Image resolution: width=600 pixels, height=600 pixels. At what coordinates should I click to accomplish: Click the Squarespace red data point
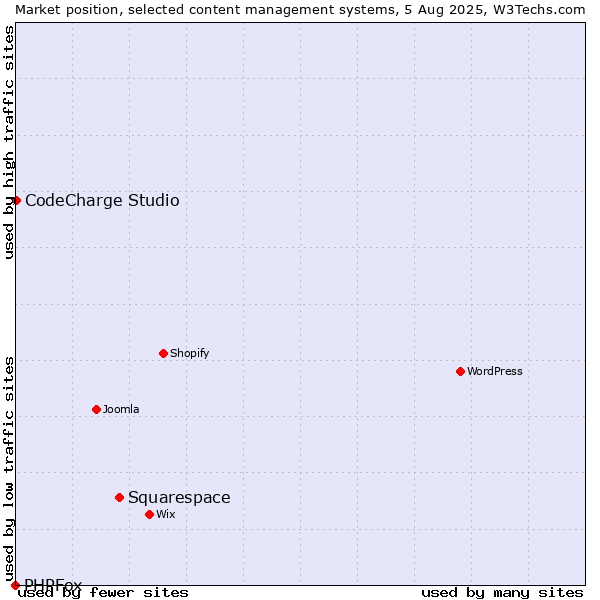pyautogui.click(x=119, y=497)
